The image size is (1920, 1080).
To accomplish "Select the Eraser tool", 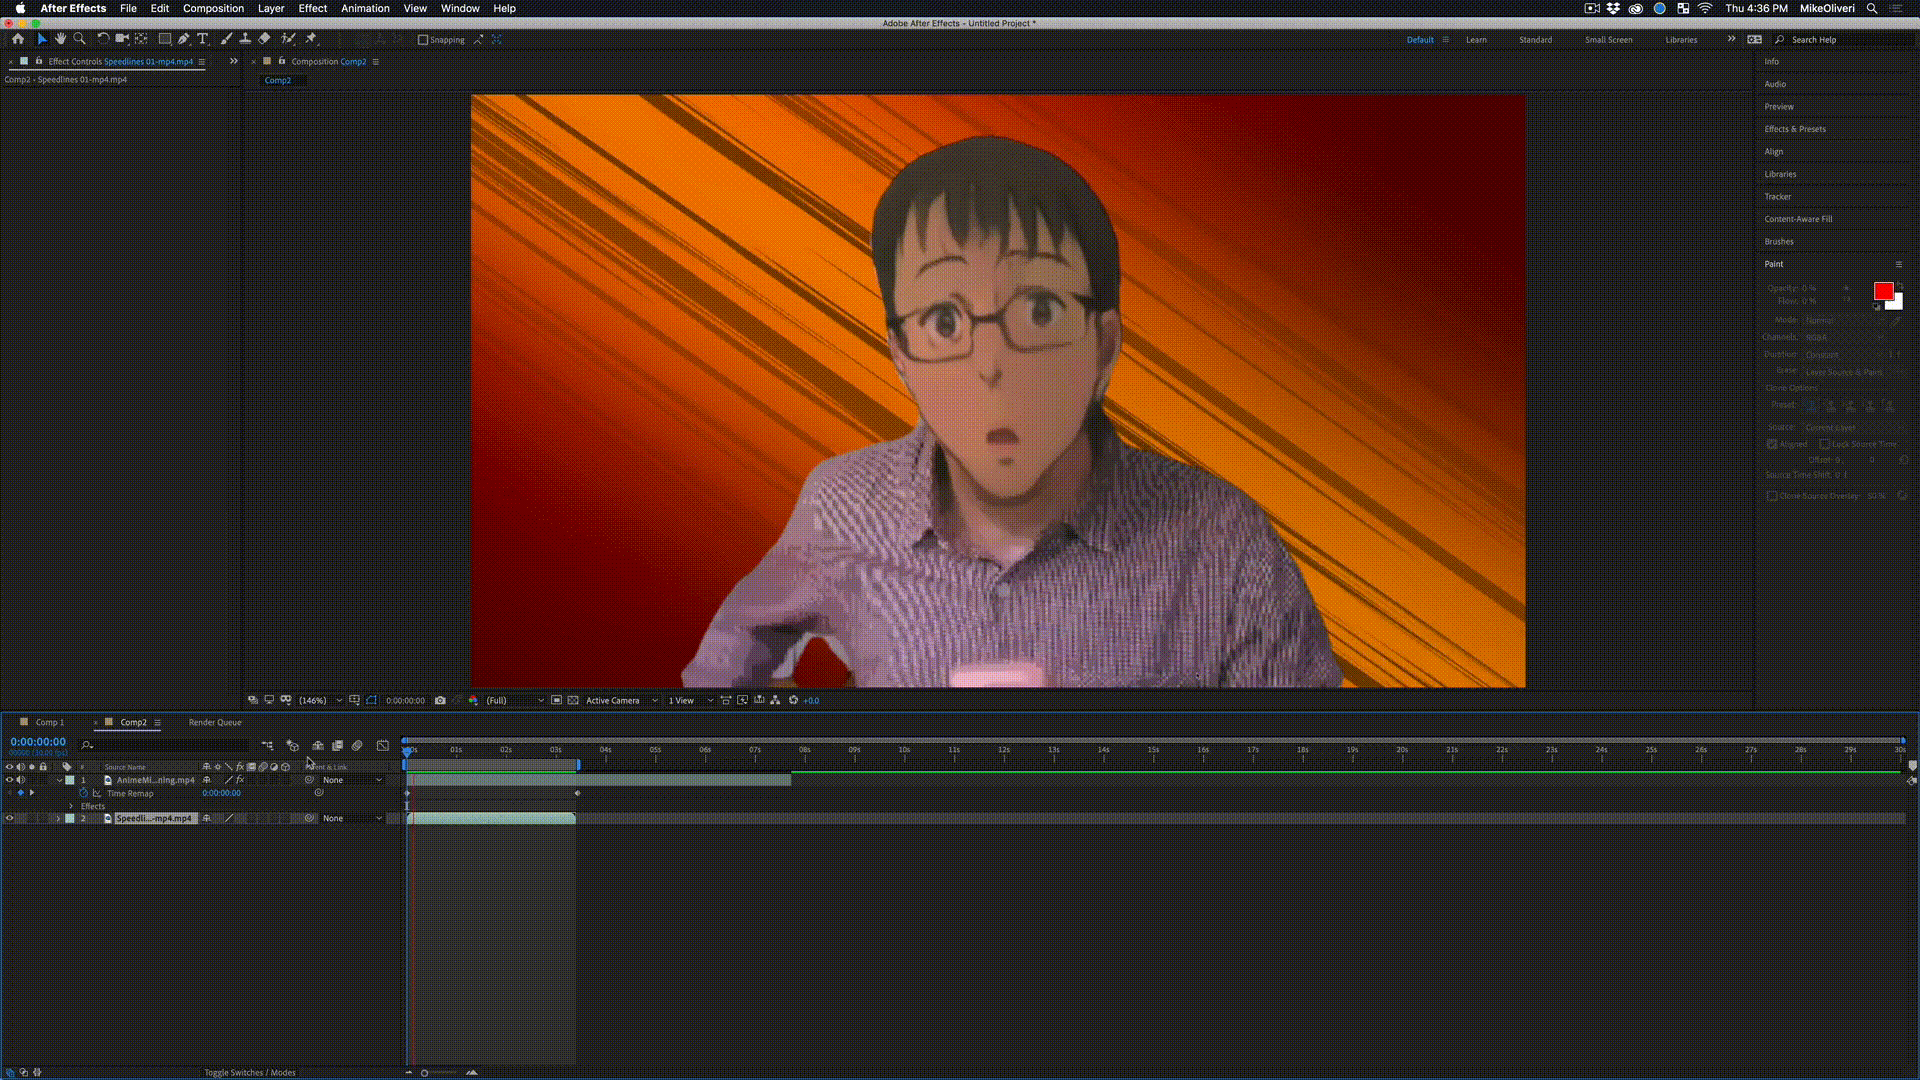I will tap(265, 39).
